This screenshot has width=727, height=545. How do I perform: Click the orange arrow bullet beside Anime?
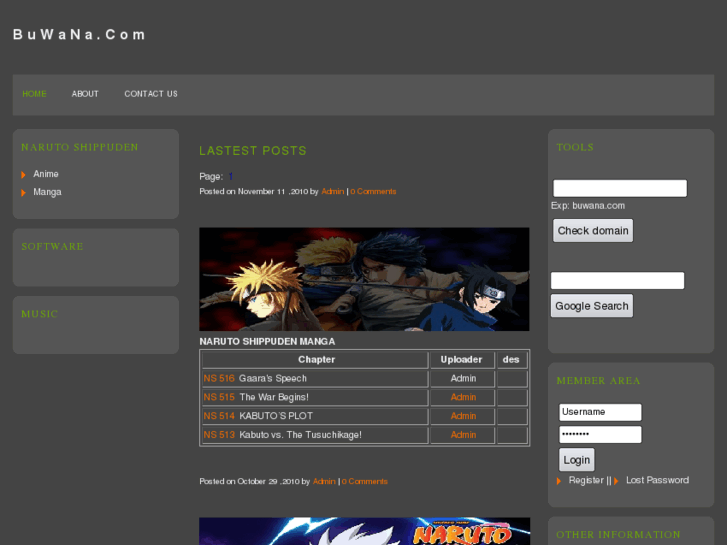click(x=24, y=175)
